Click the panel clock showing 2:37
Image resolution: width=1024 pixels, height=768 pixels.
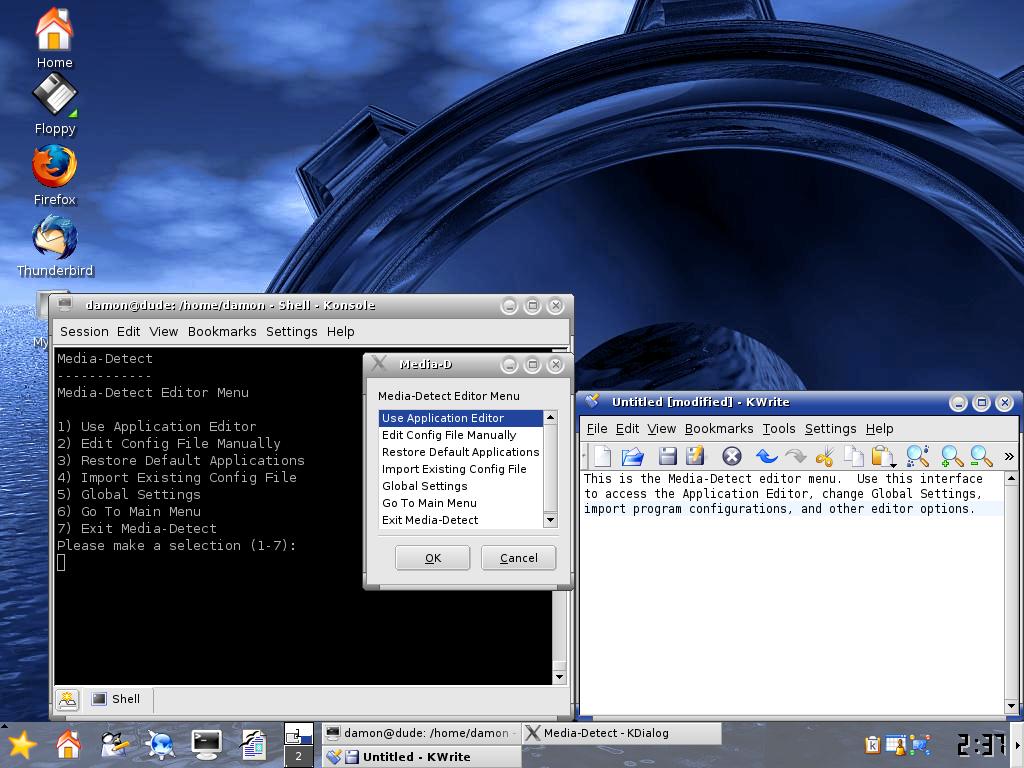[x=981, y=744]
